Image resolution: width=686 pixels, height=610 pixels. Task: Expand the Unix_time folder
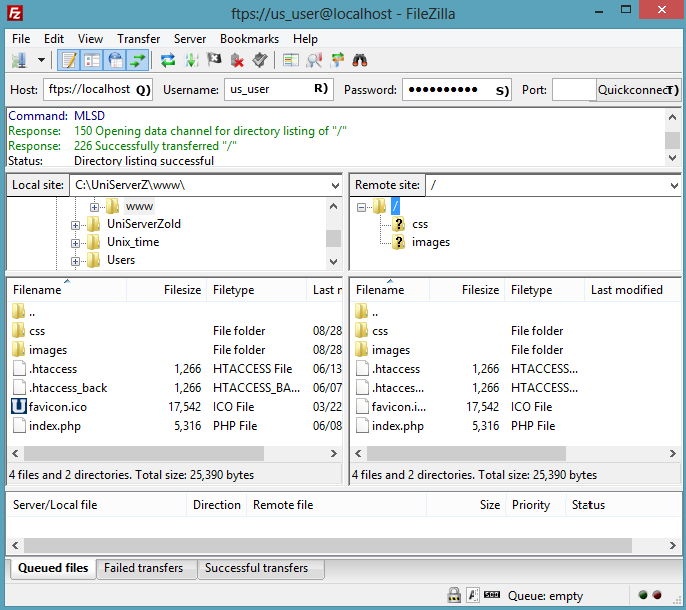(75, 243)
